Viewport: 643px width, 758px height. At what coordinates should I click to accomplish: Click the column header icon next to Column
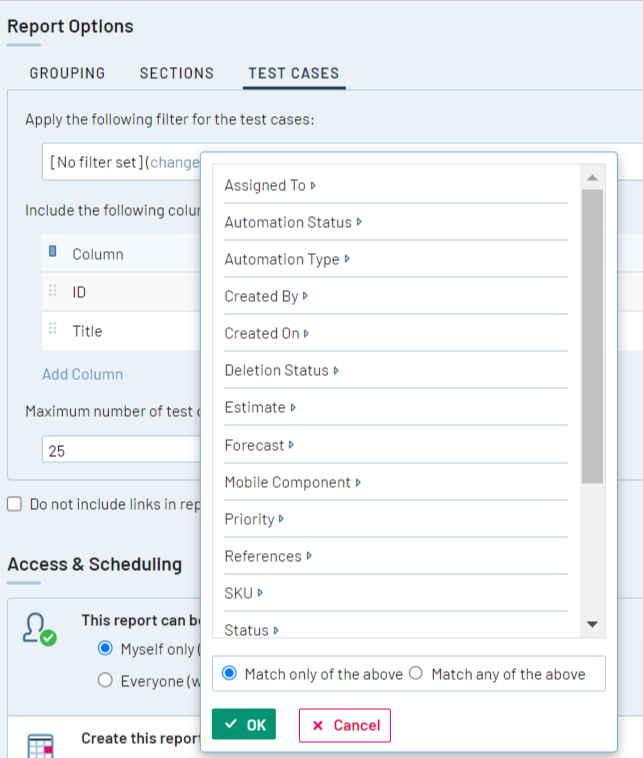click(x=53, y=253)
